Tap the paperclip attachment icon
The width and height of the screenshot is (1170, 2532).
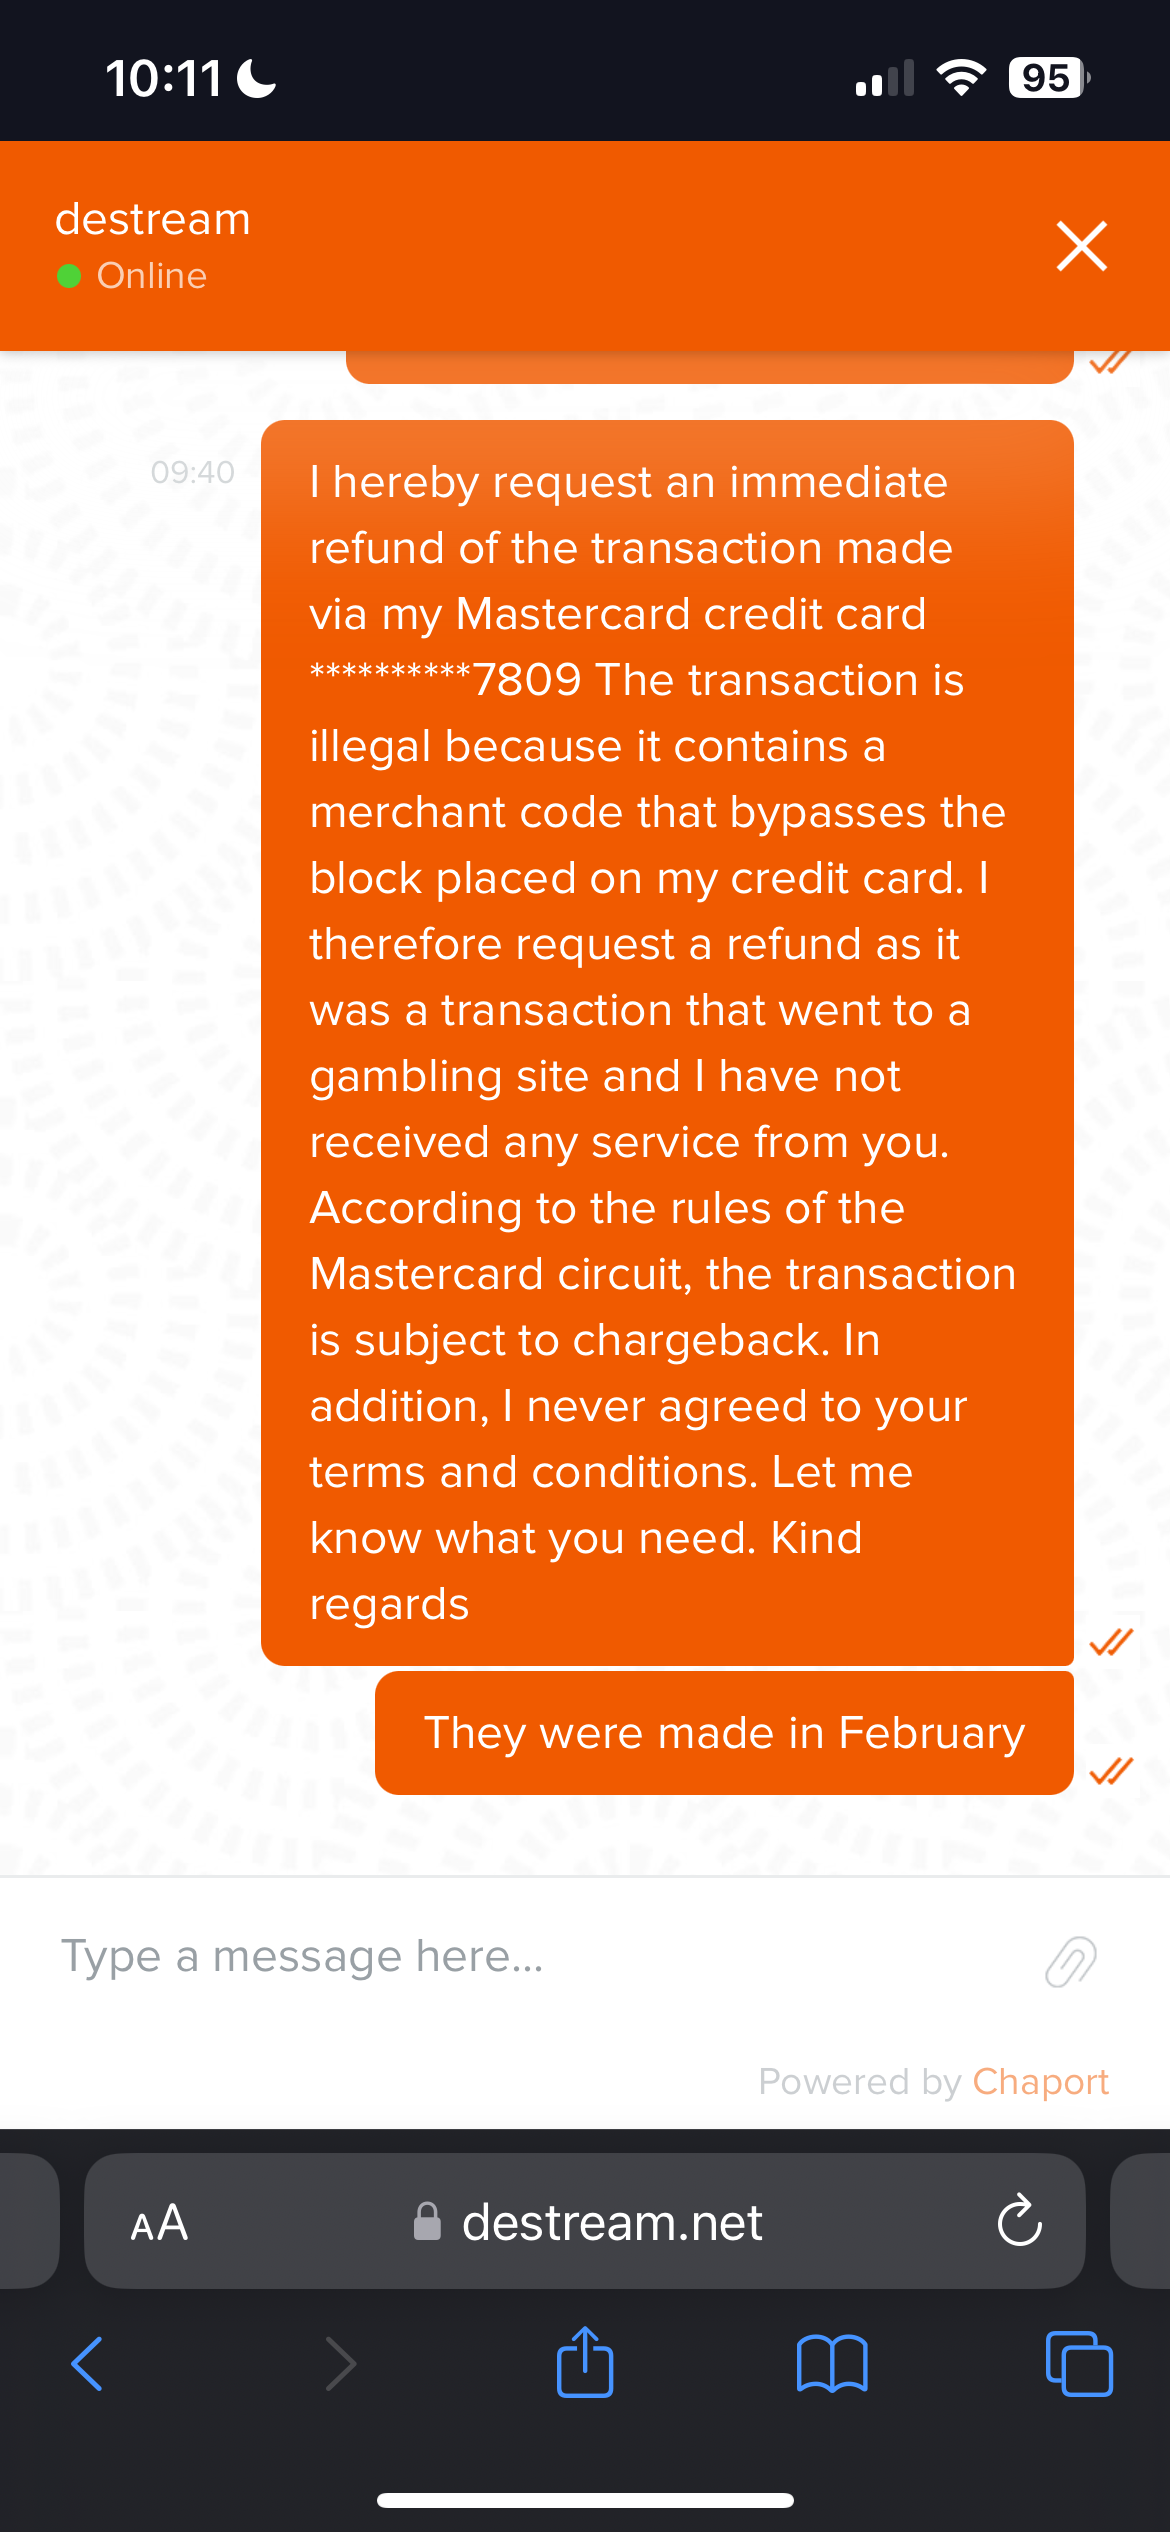[1070, 1960]
